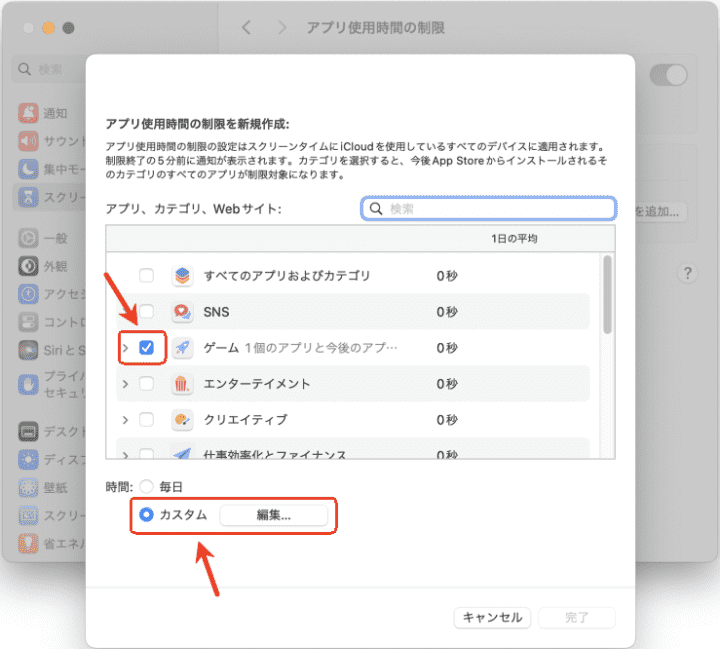Click the SNS category icon
The image size is (720, 649).
click(x=182, y=312)
